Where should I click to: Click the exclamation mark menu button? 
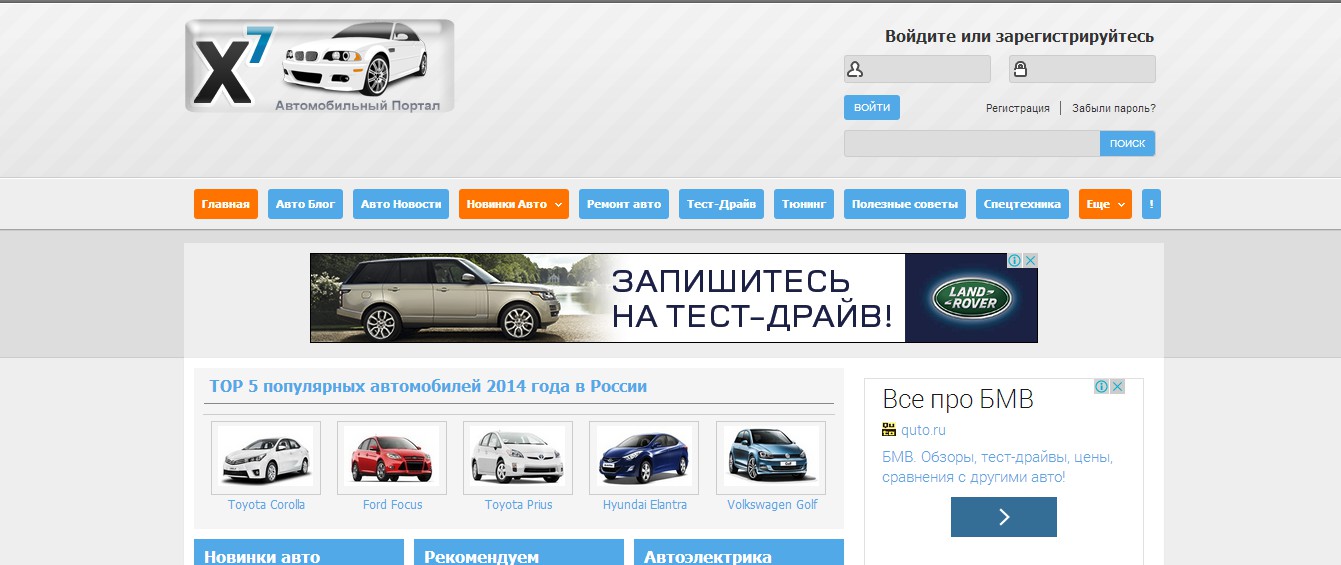pyautogui.click(x=1151, y=204)
